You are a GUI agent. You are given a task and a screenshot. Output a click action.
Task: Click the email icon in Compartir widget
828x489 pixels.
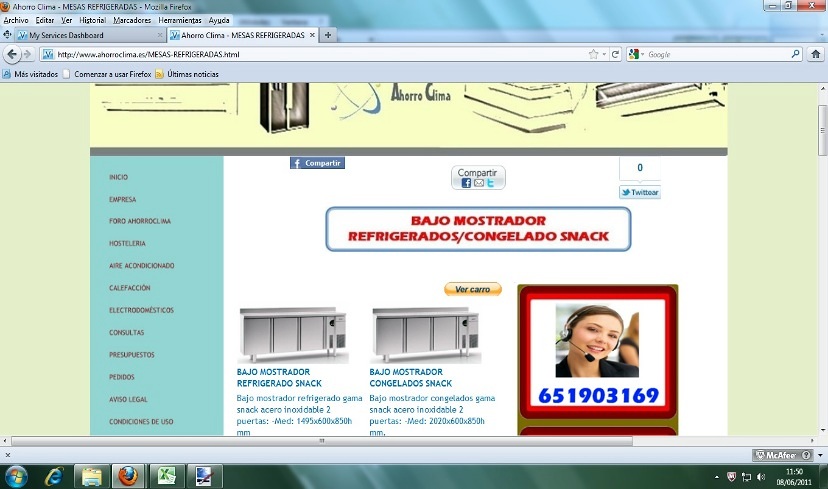click(479, 183)
